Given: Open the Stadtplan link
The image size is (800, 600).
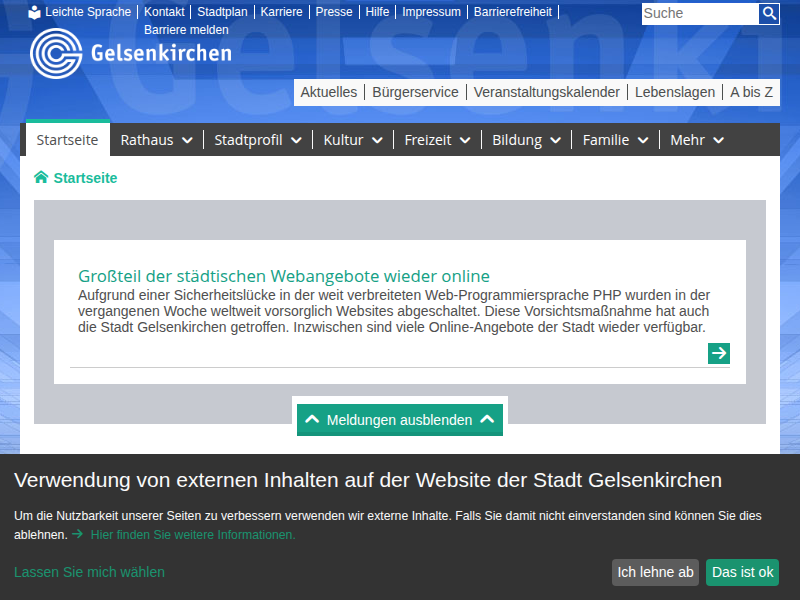Looking at the screenshot, I should click(x=222, y=12).
